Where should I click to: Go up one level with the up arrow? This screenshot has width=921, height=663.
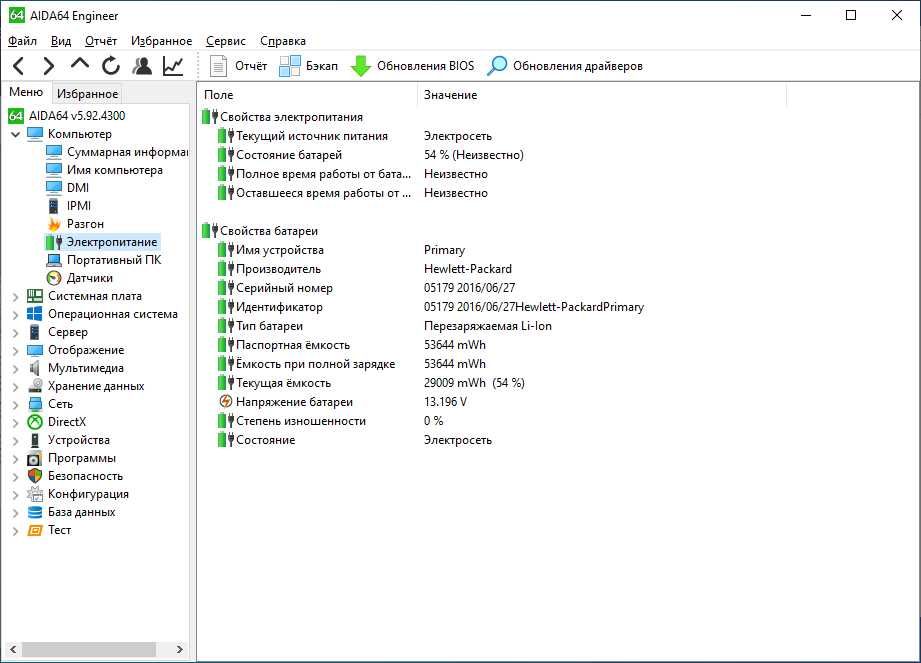click(x=80, y=65)
